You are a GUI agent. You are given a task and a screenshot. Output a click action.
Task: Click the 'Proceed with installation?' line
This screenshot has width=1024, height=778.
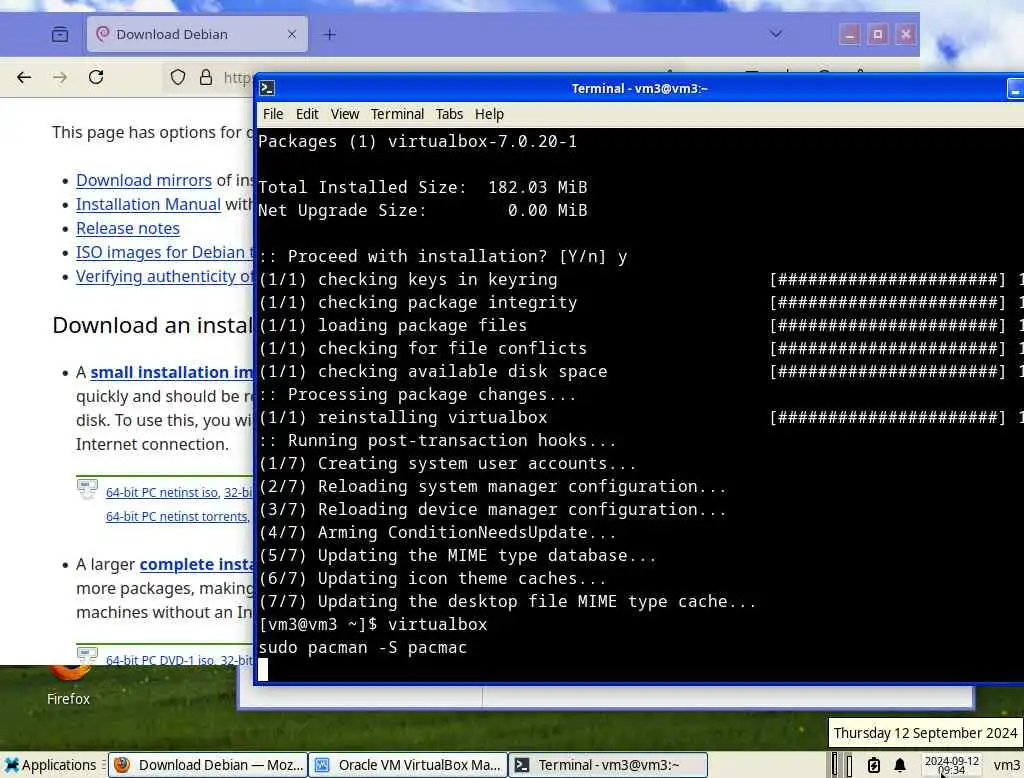[443, 256]
